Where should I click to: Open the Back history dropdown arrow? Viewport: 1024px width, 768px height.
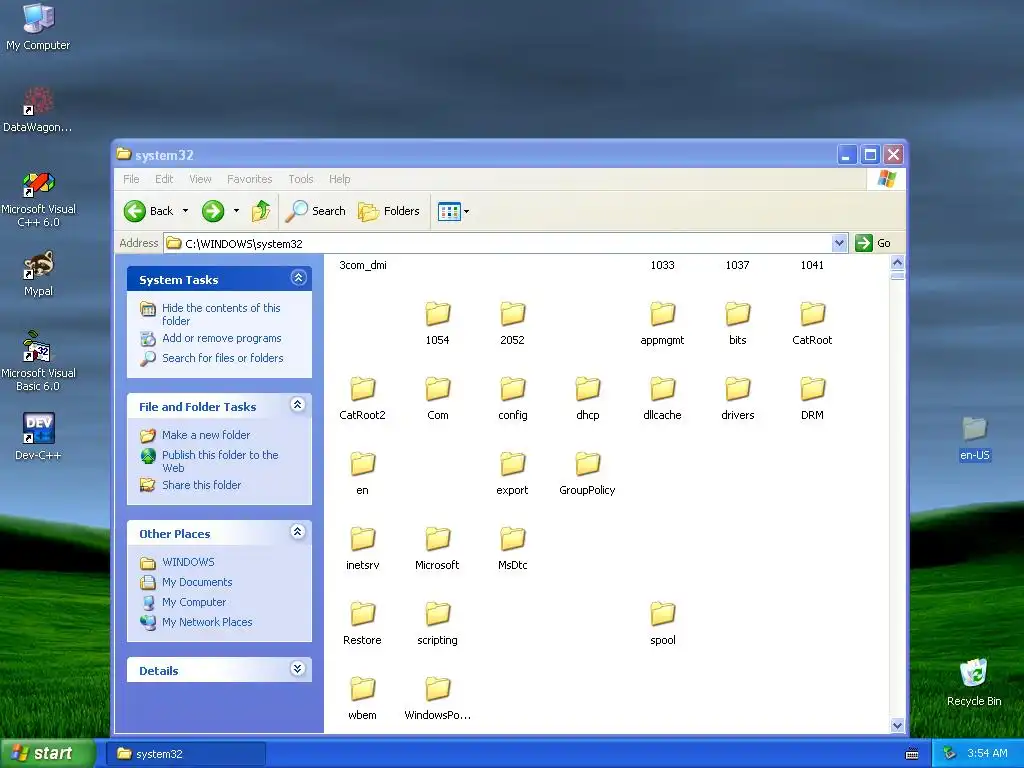(185, 211)
